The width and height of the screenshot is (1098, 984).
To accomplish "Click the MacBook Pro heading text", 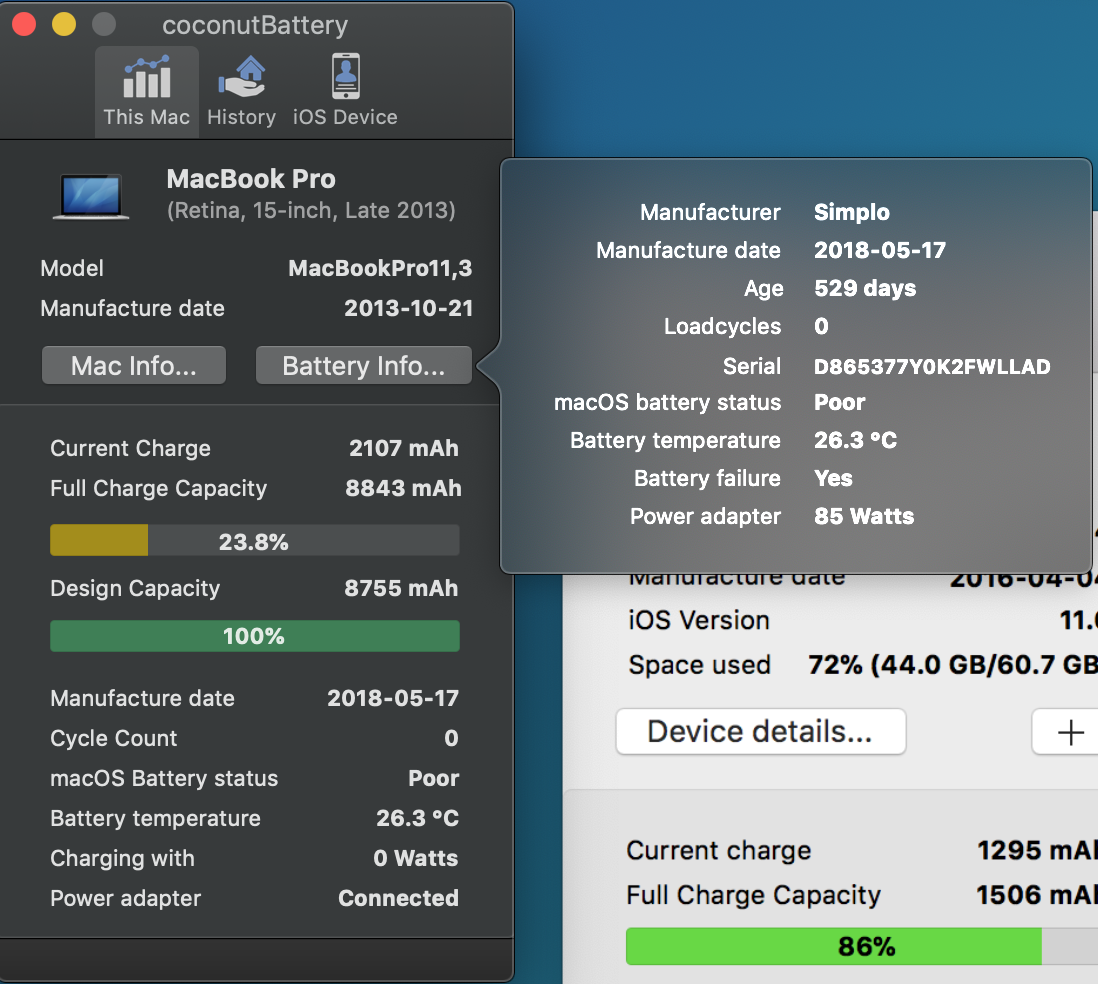I will 251,179.
